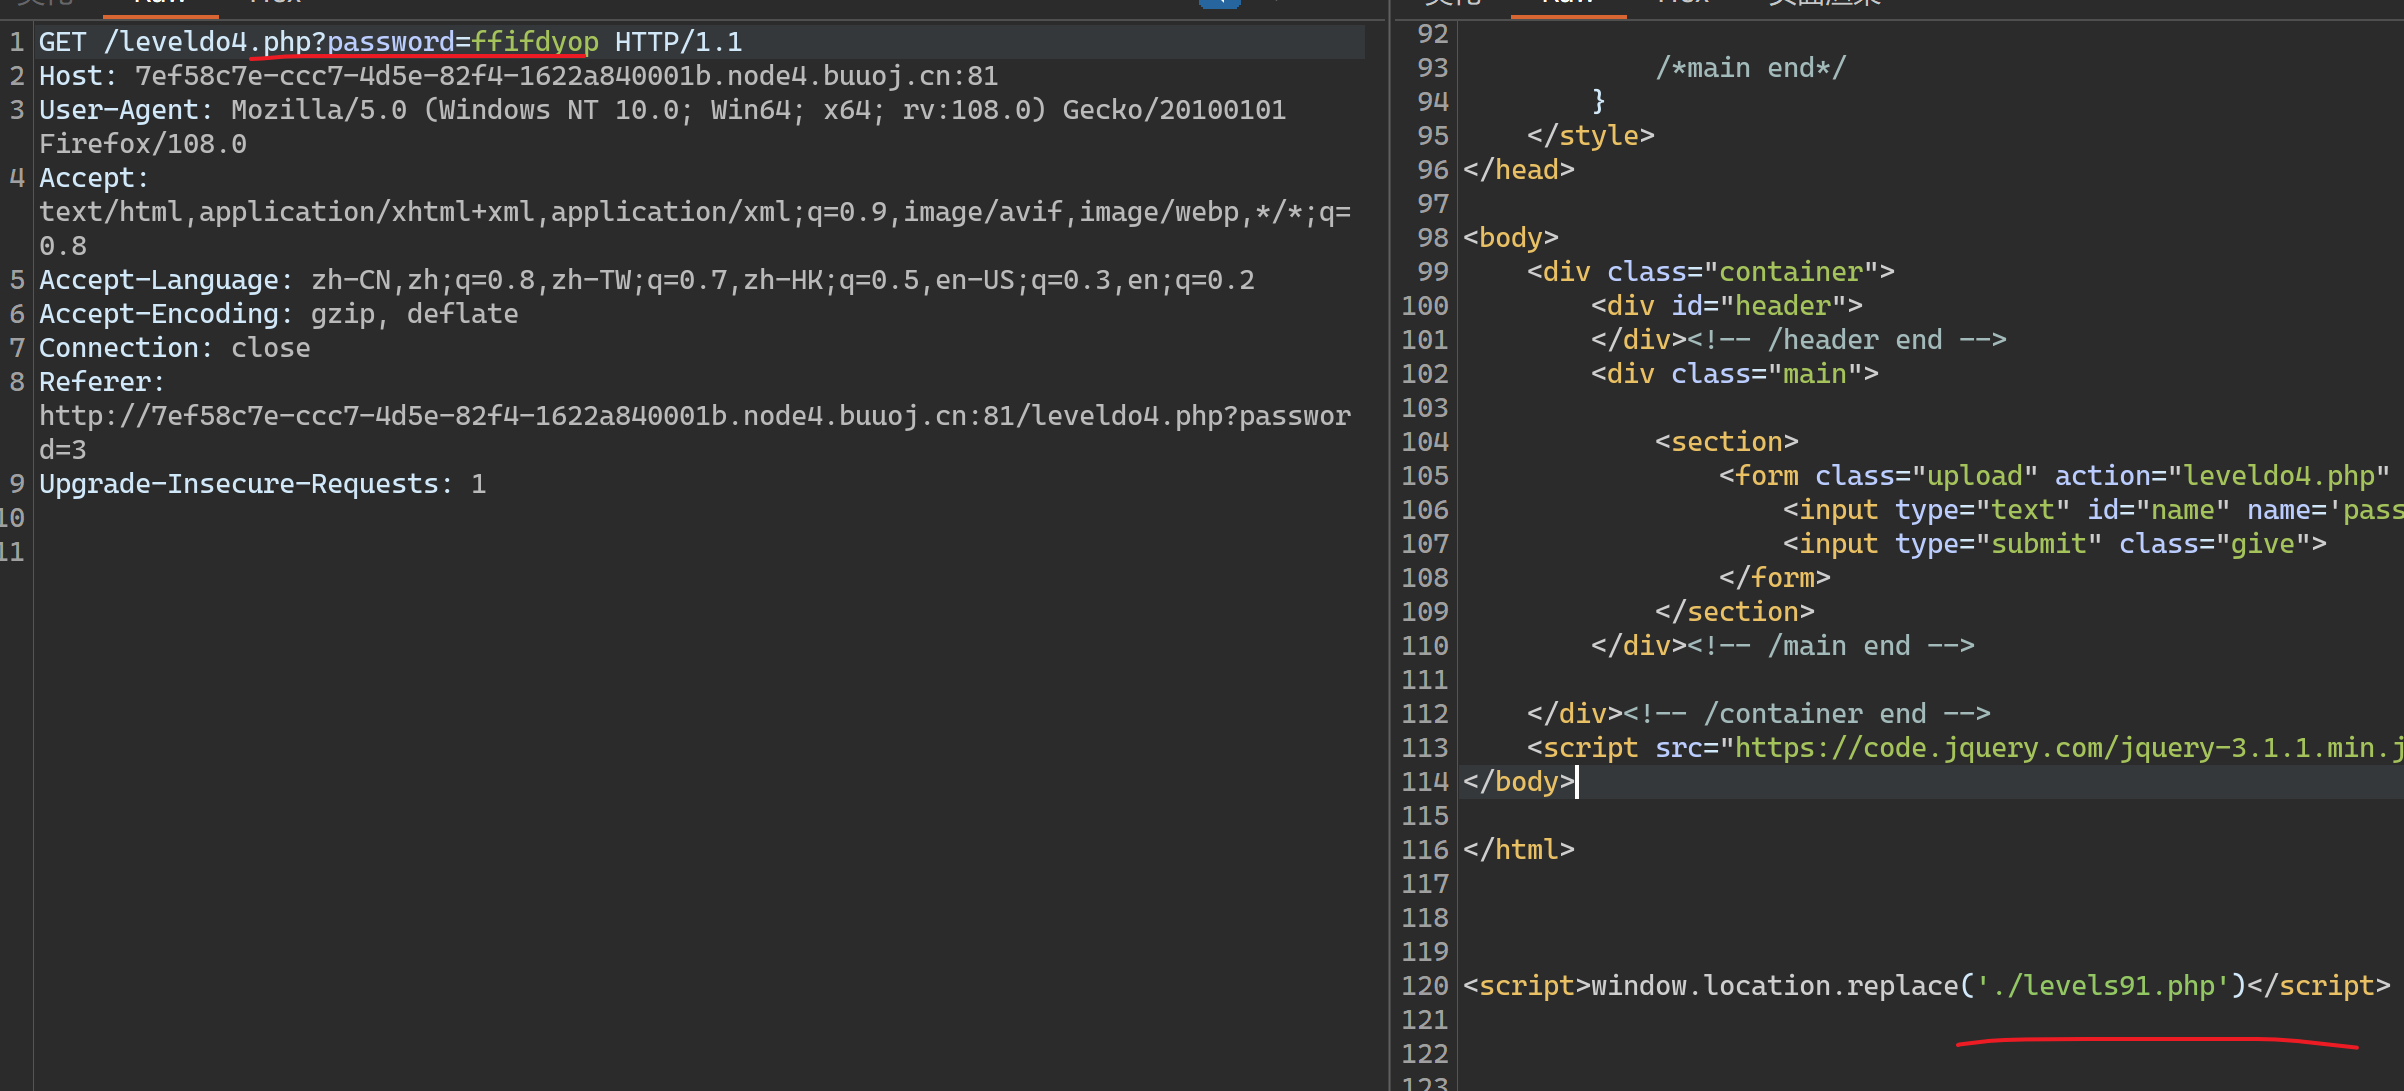The image size is (2404, 1091).
Task: Click response line number 105
Action: (1425, 476)
